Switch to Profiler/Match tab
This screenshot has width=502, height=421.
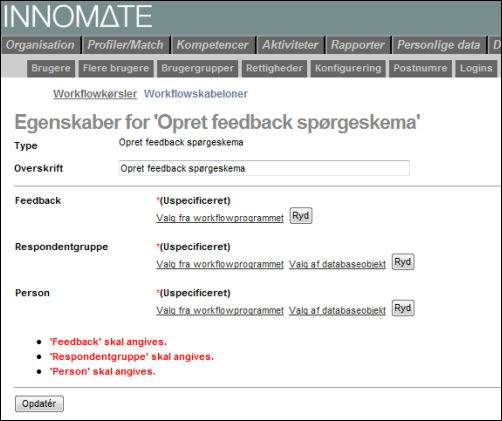126,45
